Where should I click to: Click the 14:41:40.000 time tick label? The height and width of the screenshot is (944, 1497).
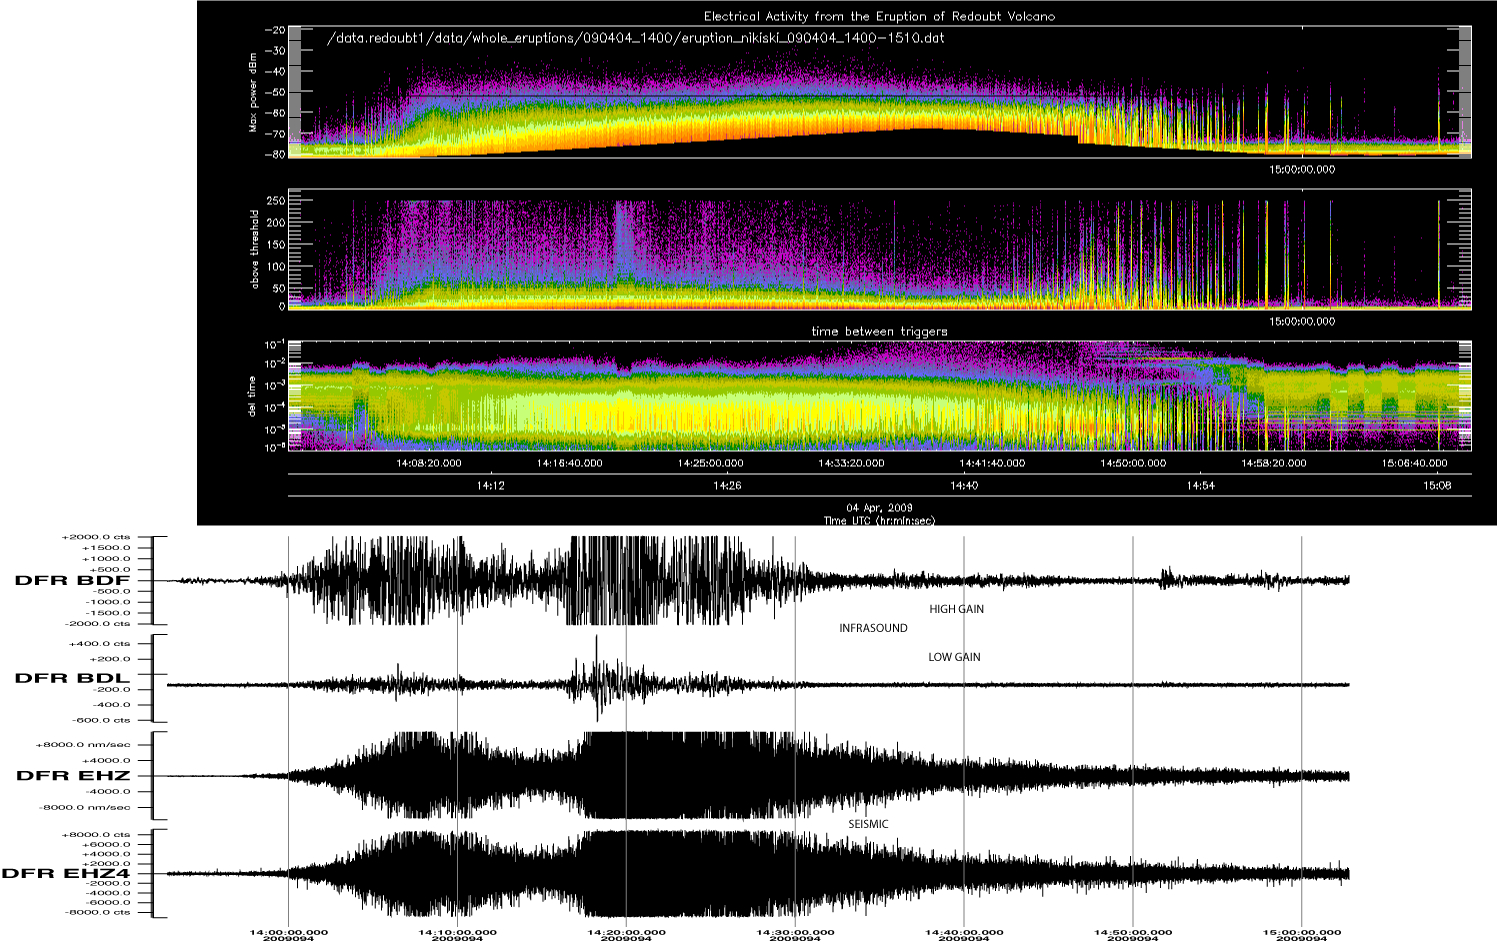[x=992, y=463]
